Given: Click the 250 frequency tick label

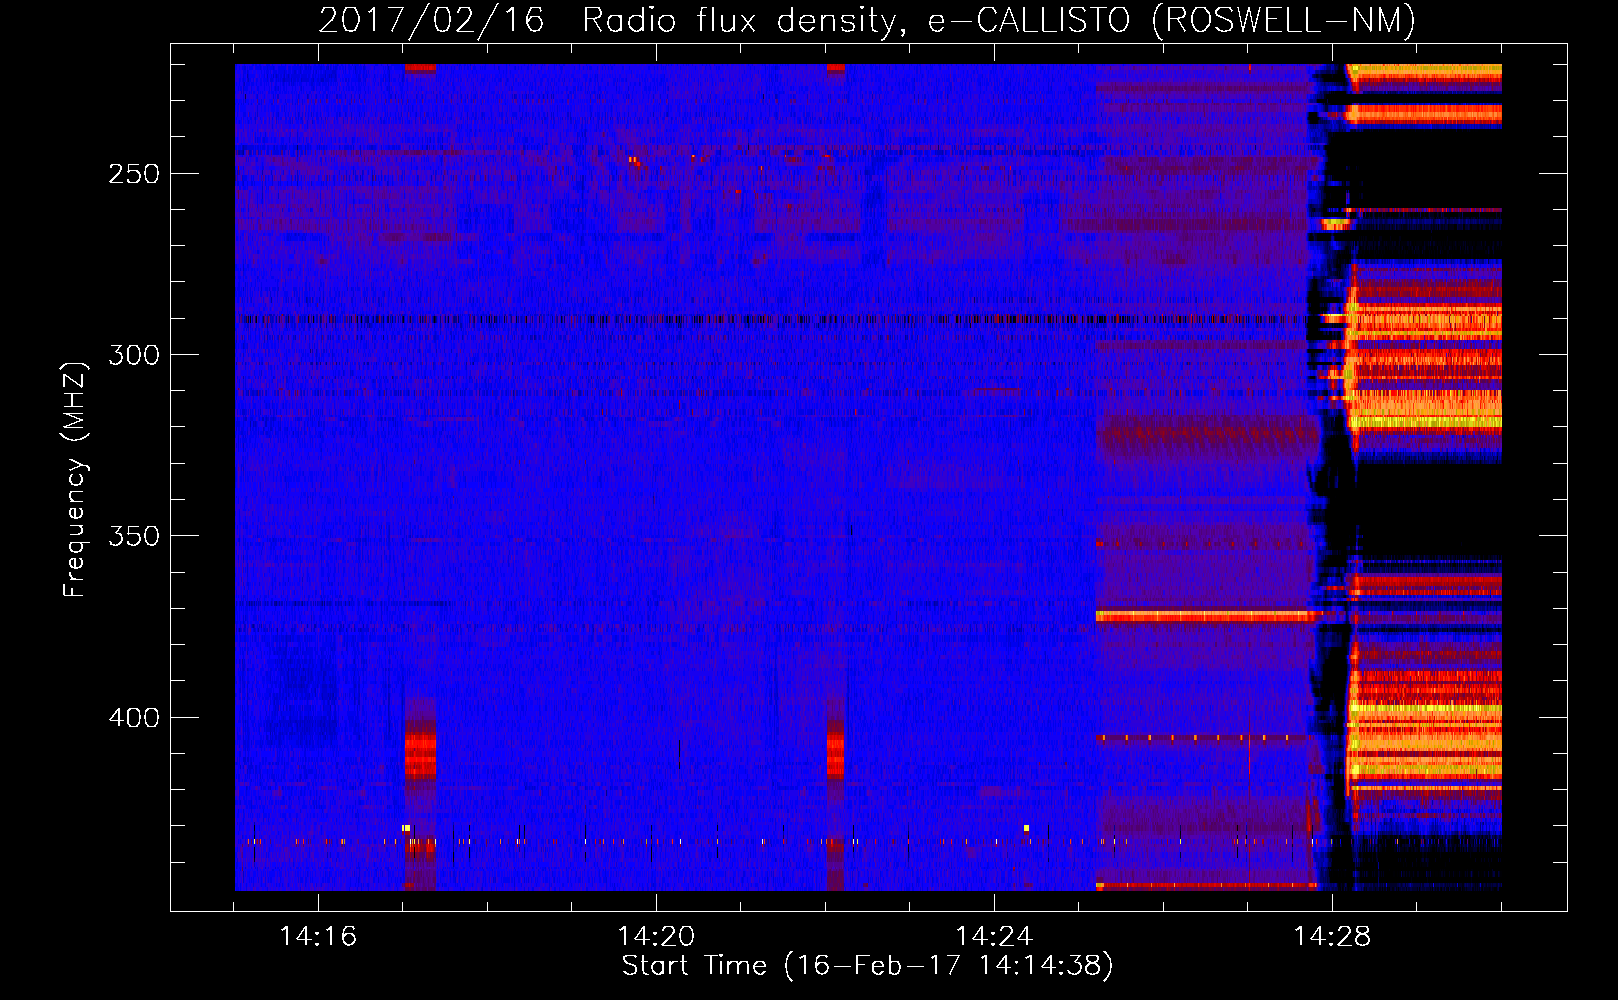Looking at the screenshot, I should [x=134, y=174].
